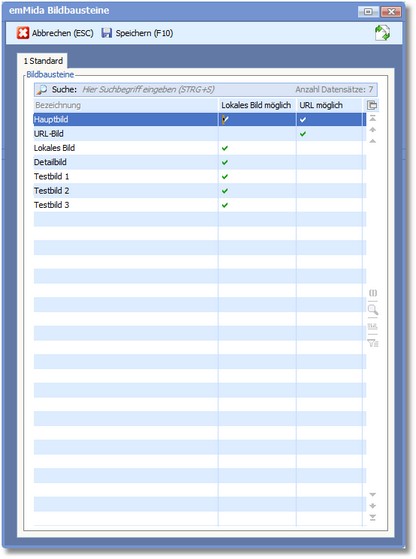Click the Speichern floppy disk icon
This screenshot has height=559, width=416.
tap(106, 33)
